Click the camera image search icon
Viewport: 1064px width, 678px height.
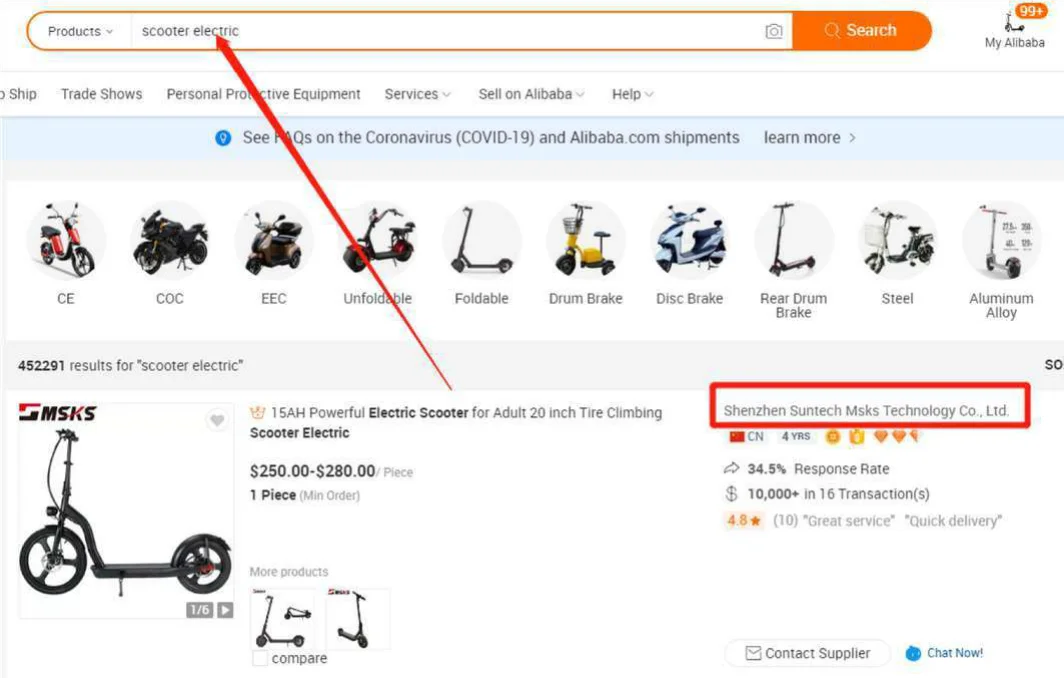tap(774, 31)
